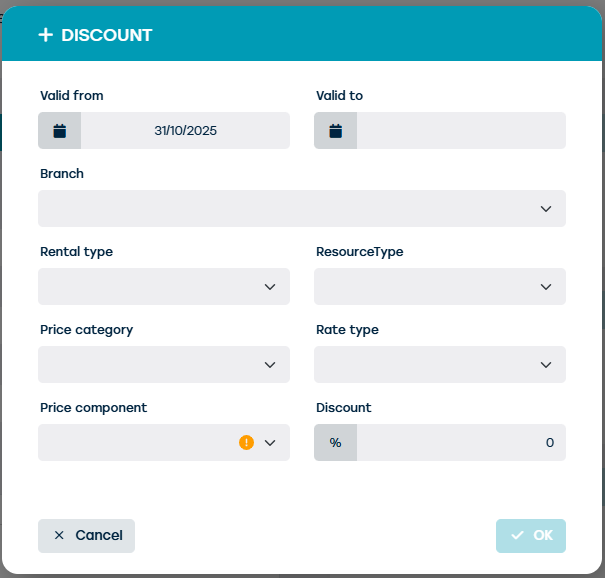
Task: Confirm with the OK button
Action: coord(531,535)
